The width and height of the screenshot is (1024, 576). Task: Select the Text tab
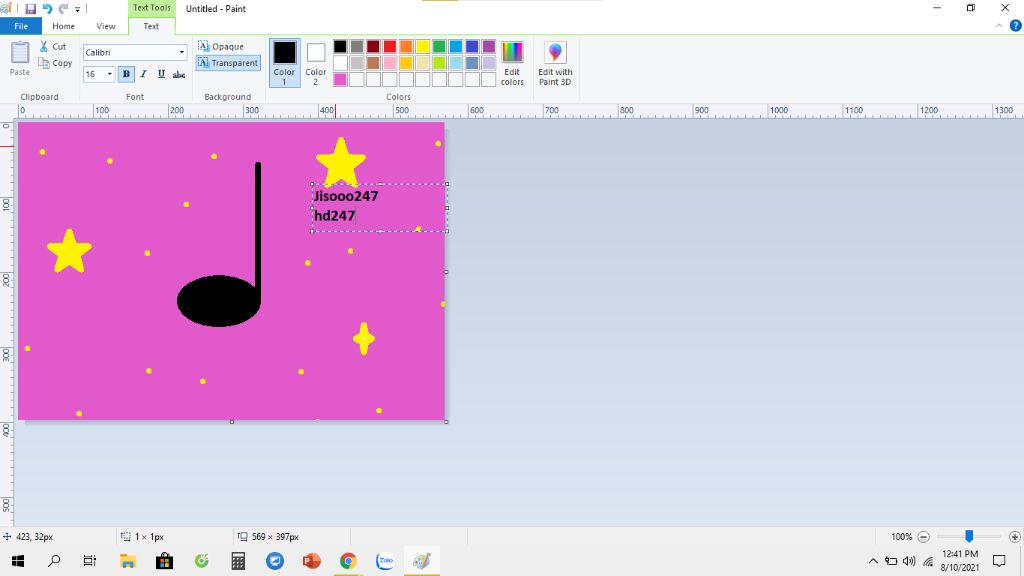tap(151, 26)
